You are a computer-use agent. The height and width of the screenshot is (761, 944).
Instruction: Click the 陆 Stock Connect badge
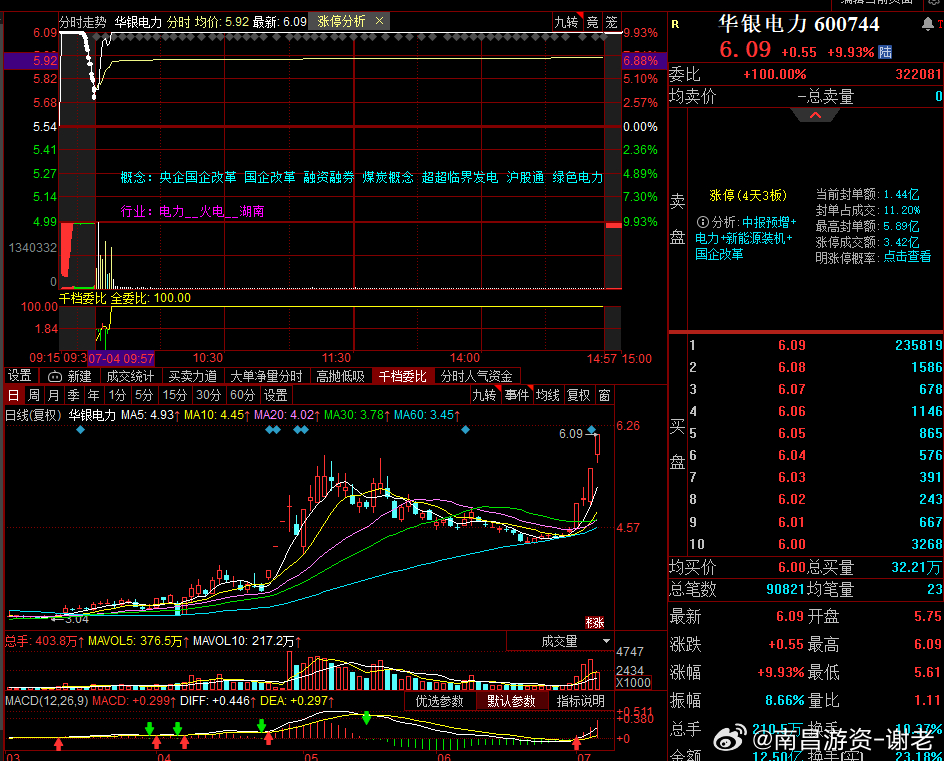[x=885, y=52]
